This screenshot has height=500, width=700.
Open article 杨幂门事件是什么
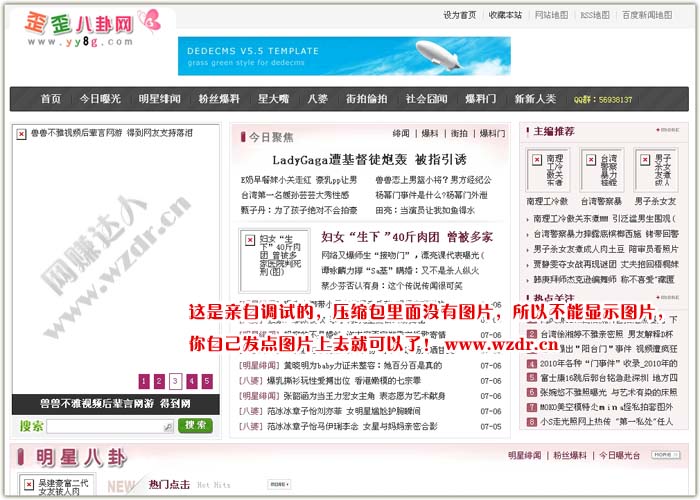[x=431, y=195]
